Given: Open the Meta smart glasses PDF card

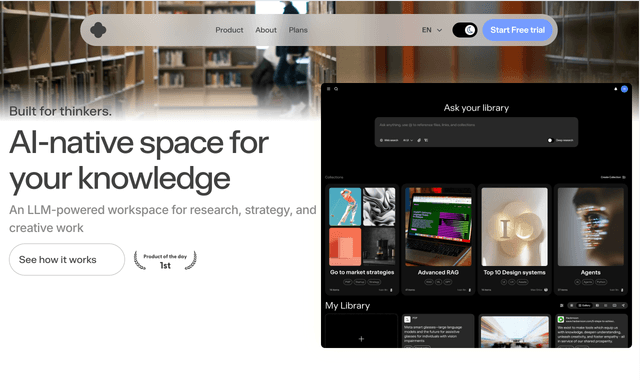Looking at the screenshot, I should [x=438, y=331].
